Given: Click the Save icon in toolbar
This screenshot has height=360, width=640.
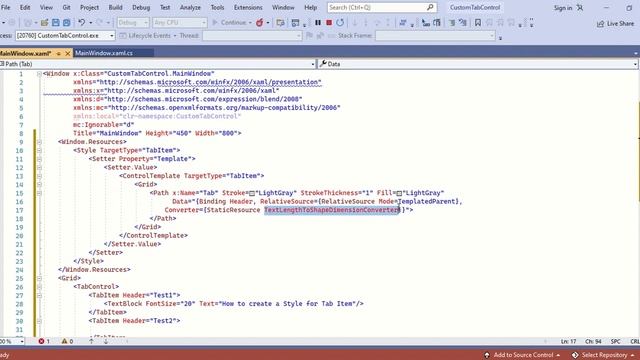Looking at the screenshot, I should 56,23.
